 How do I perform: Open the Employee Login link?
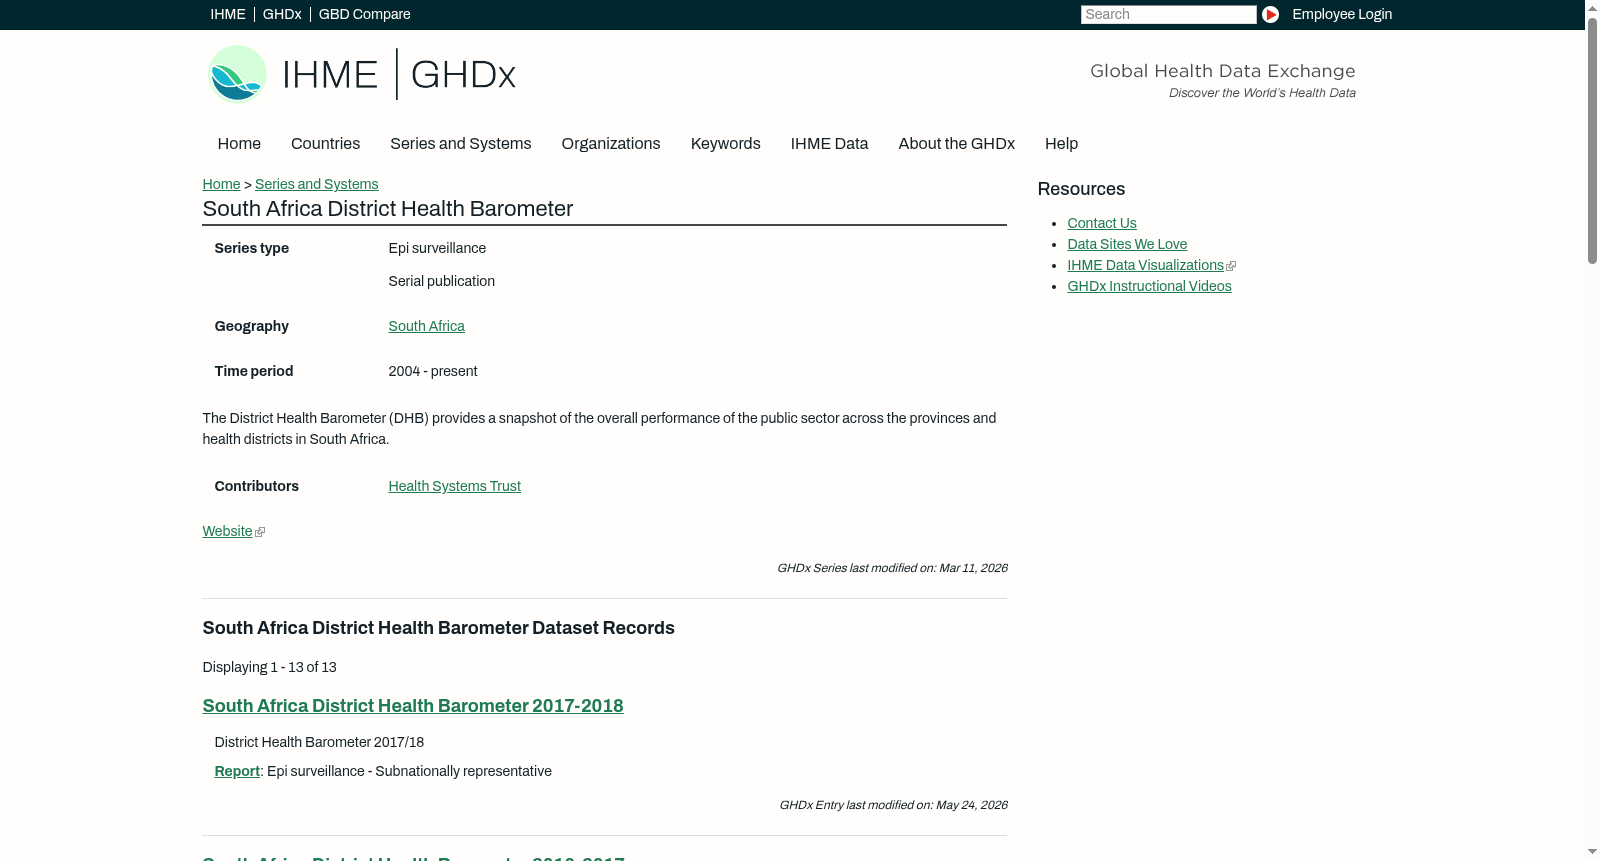[1342, 14]
